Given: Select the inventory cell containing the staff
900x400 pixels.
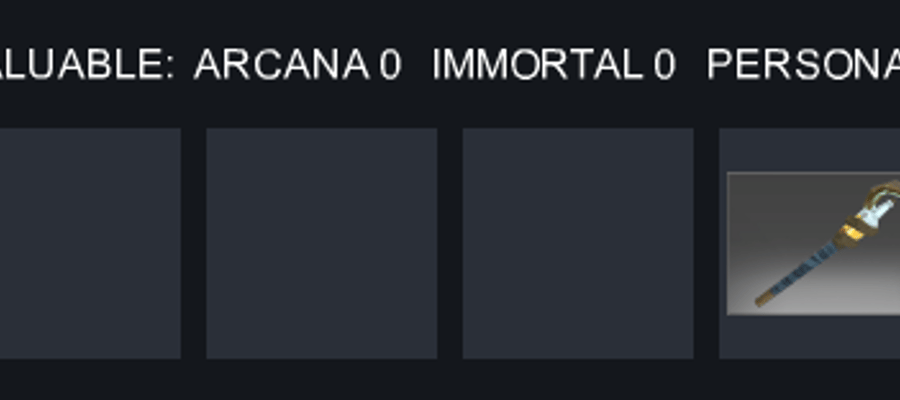Looking at the screenshot, I should [x=809, y=243].
